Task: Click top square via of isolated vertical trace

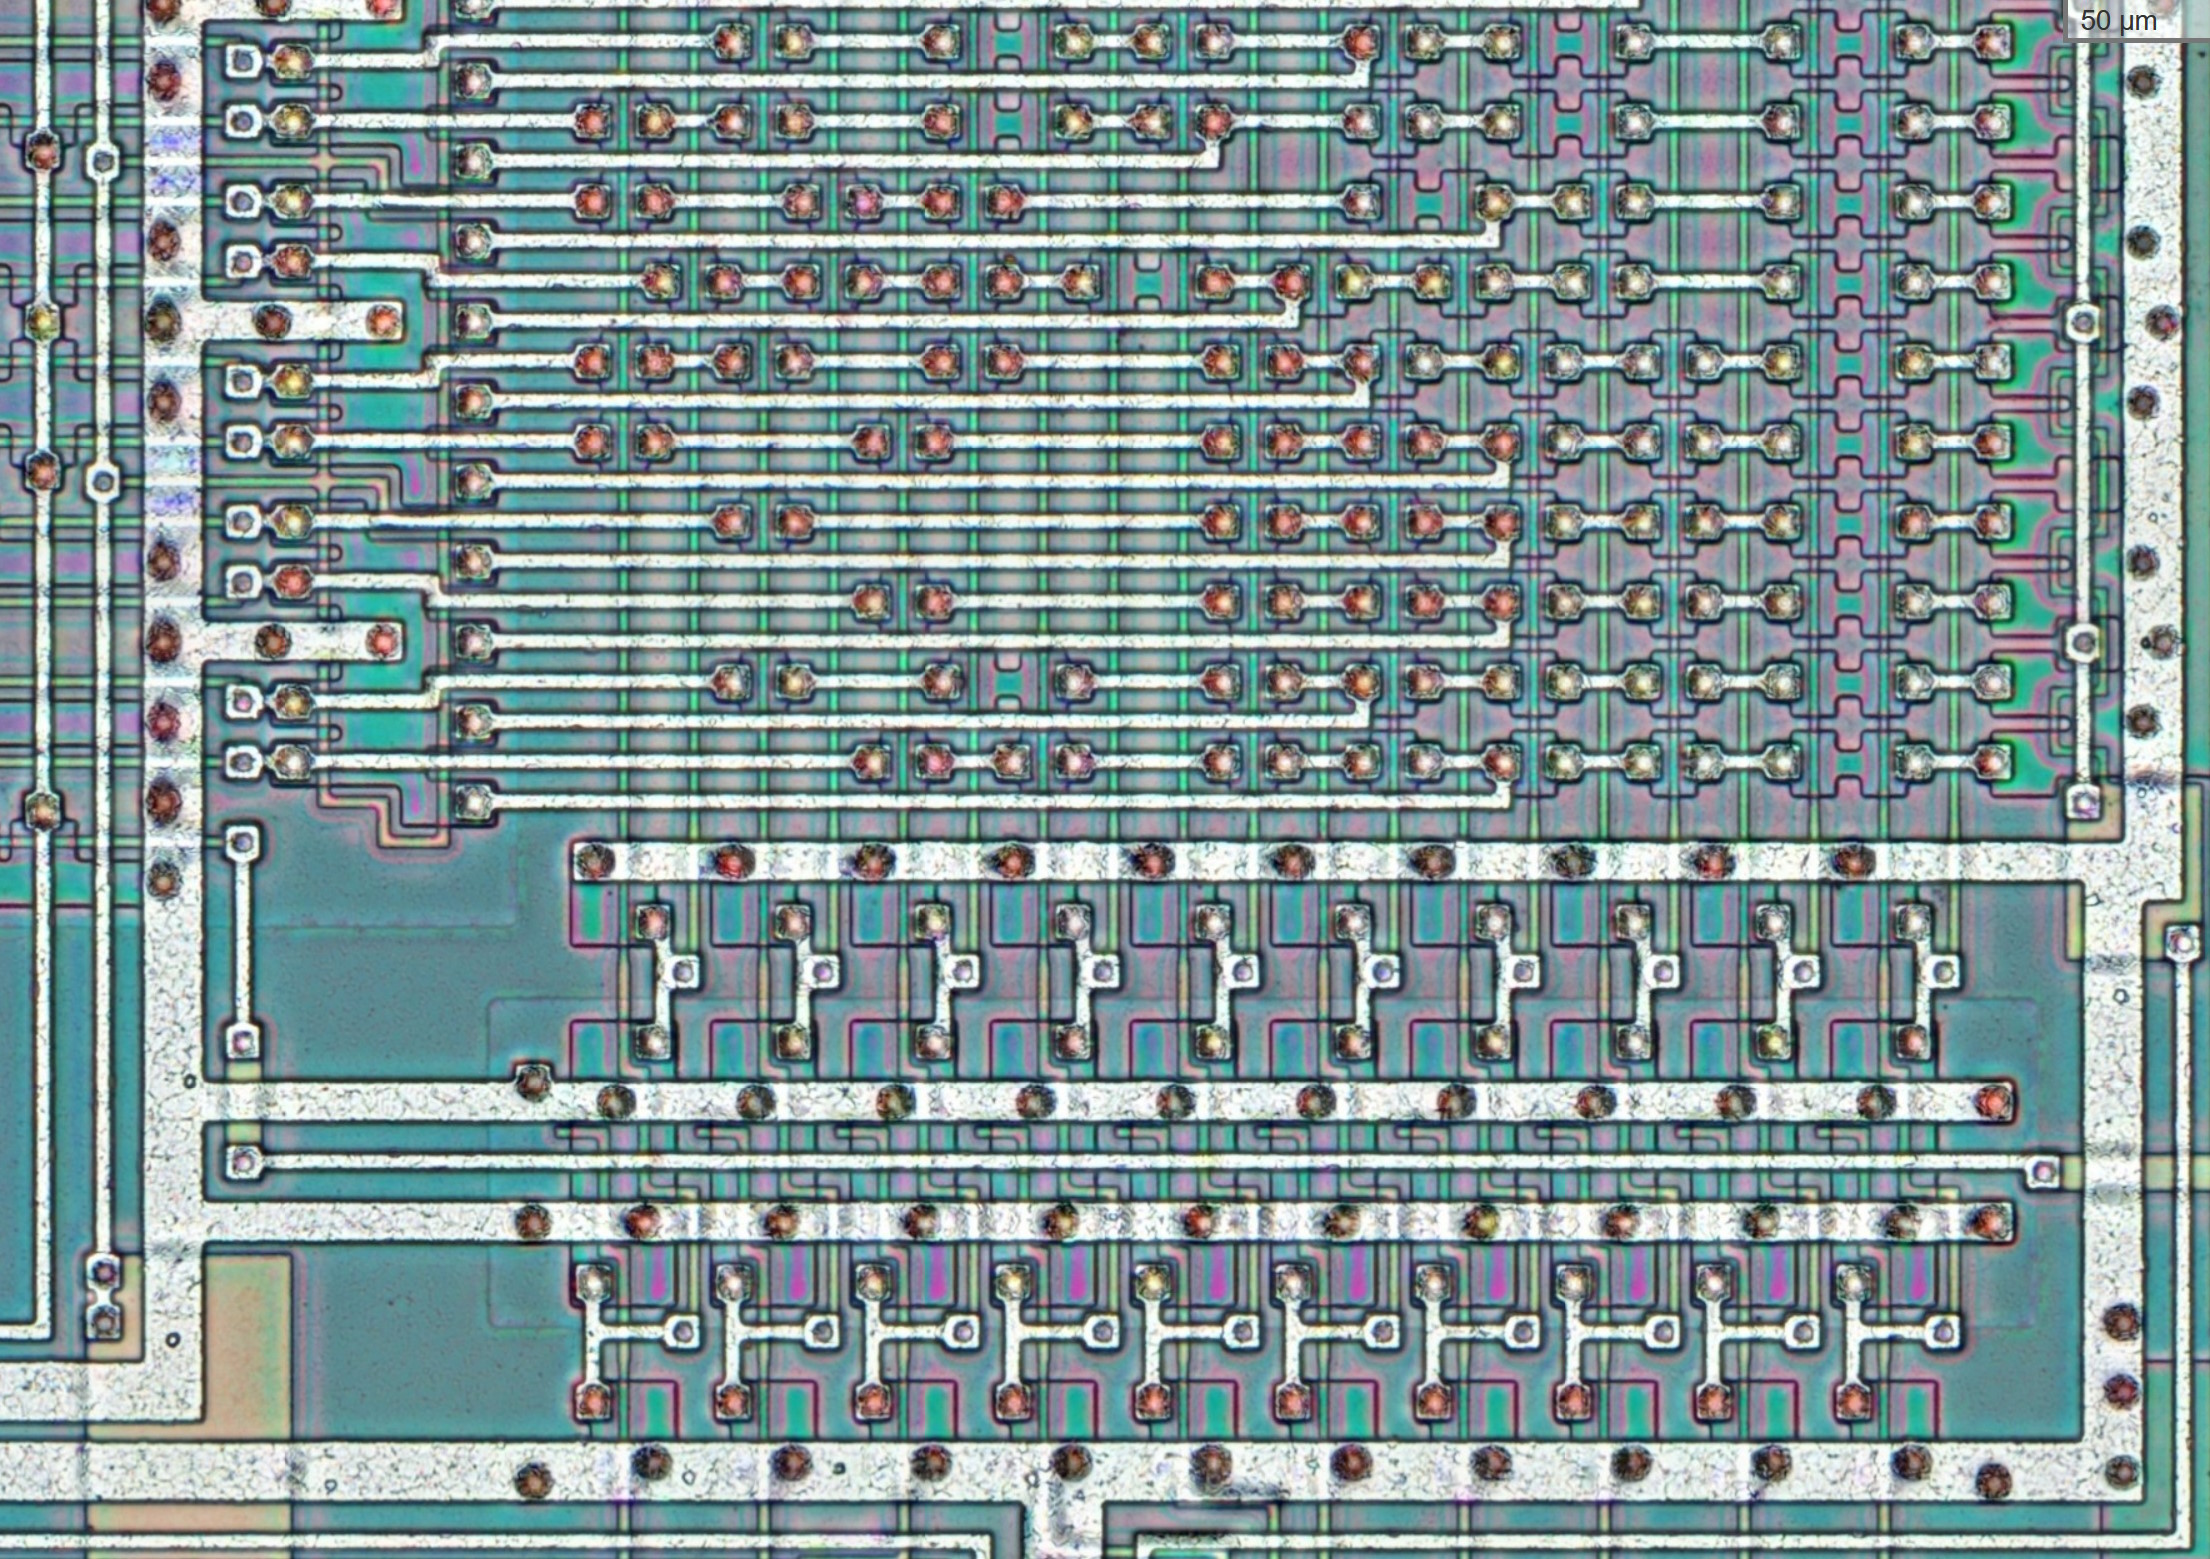Action: coord(242,843)
